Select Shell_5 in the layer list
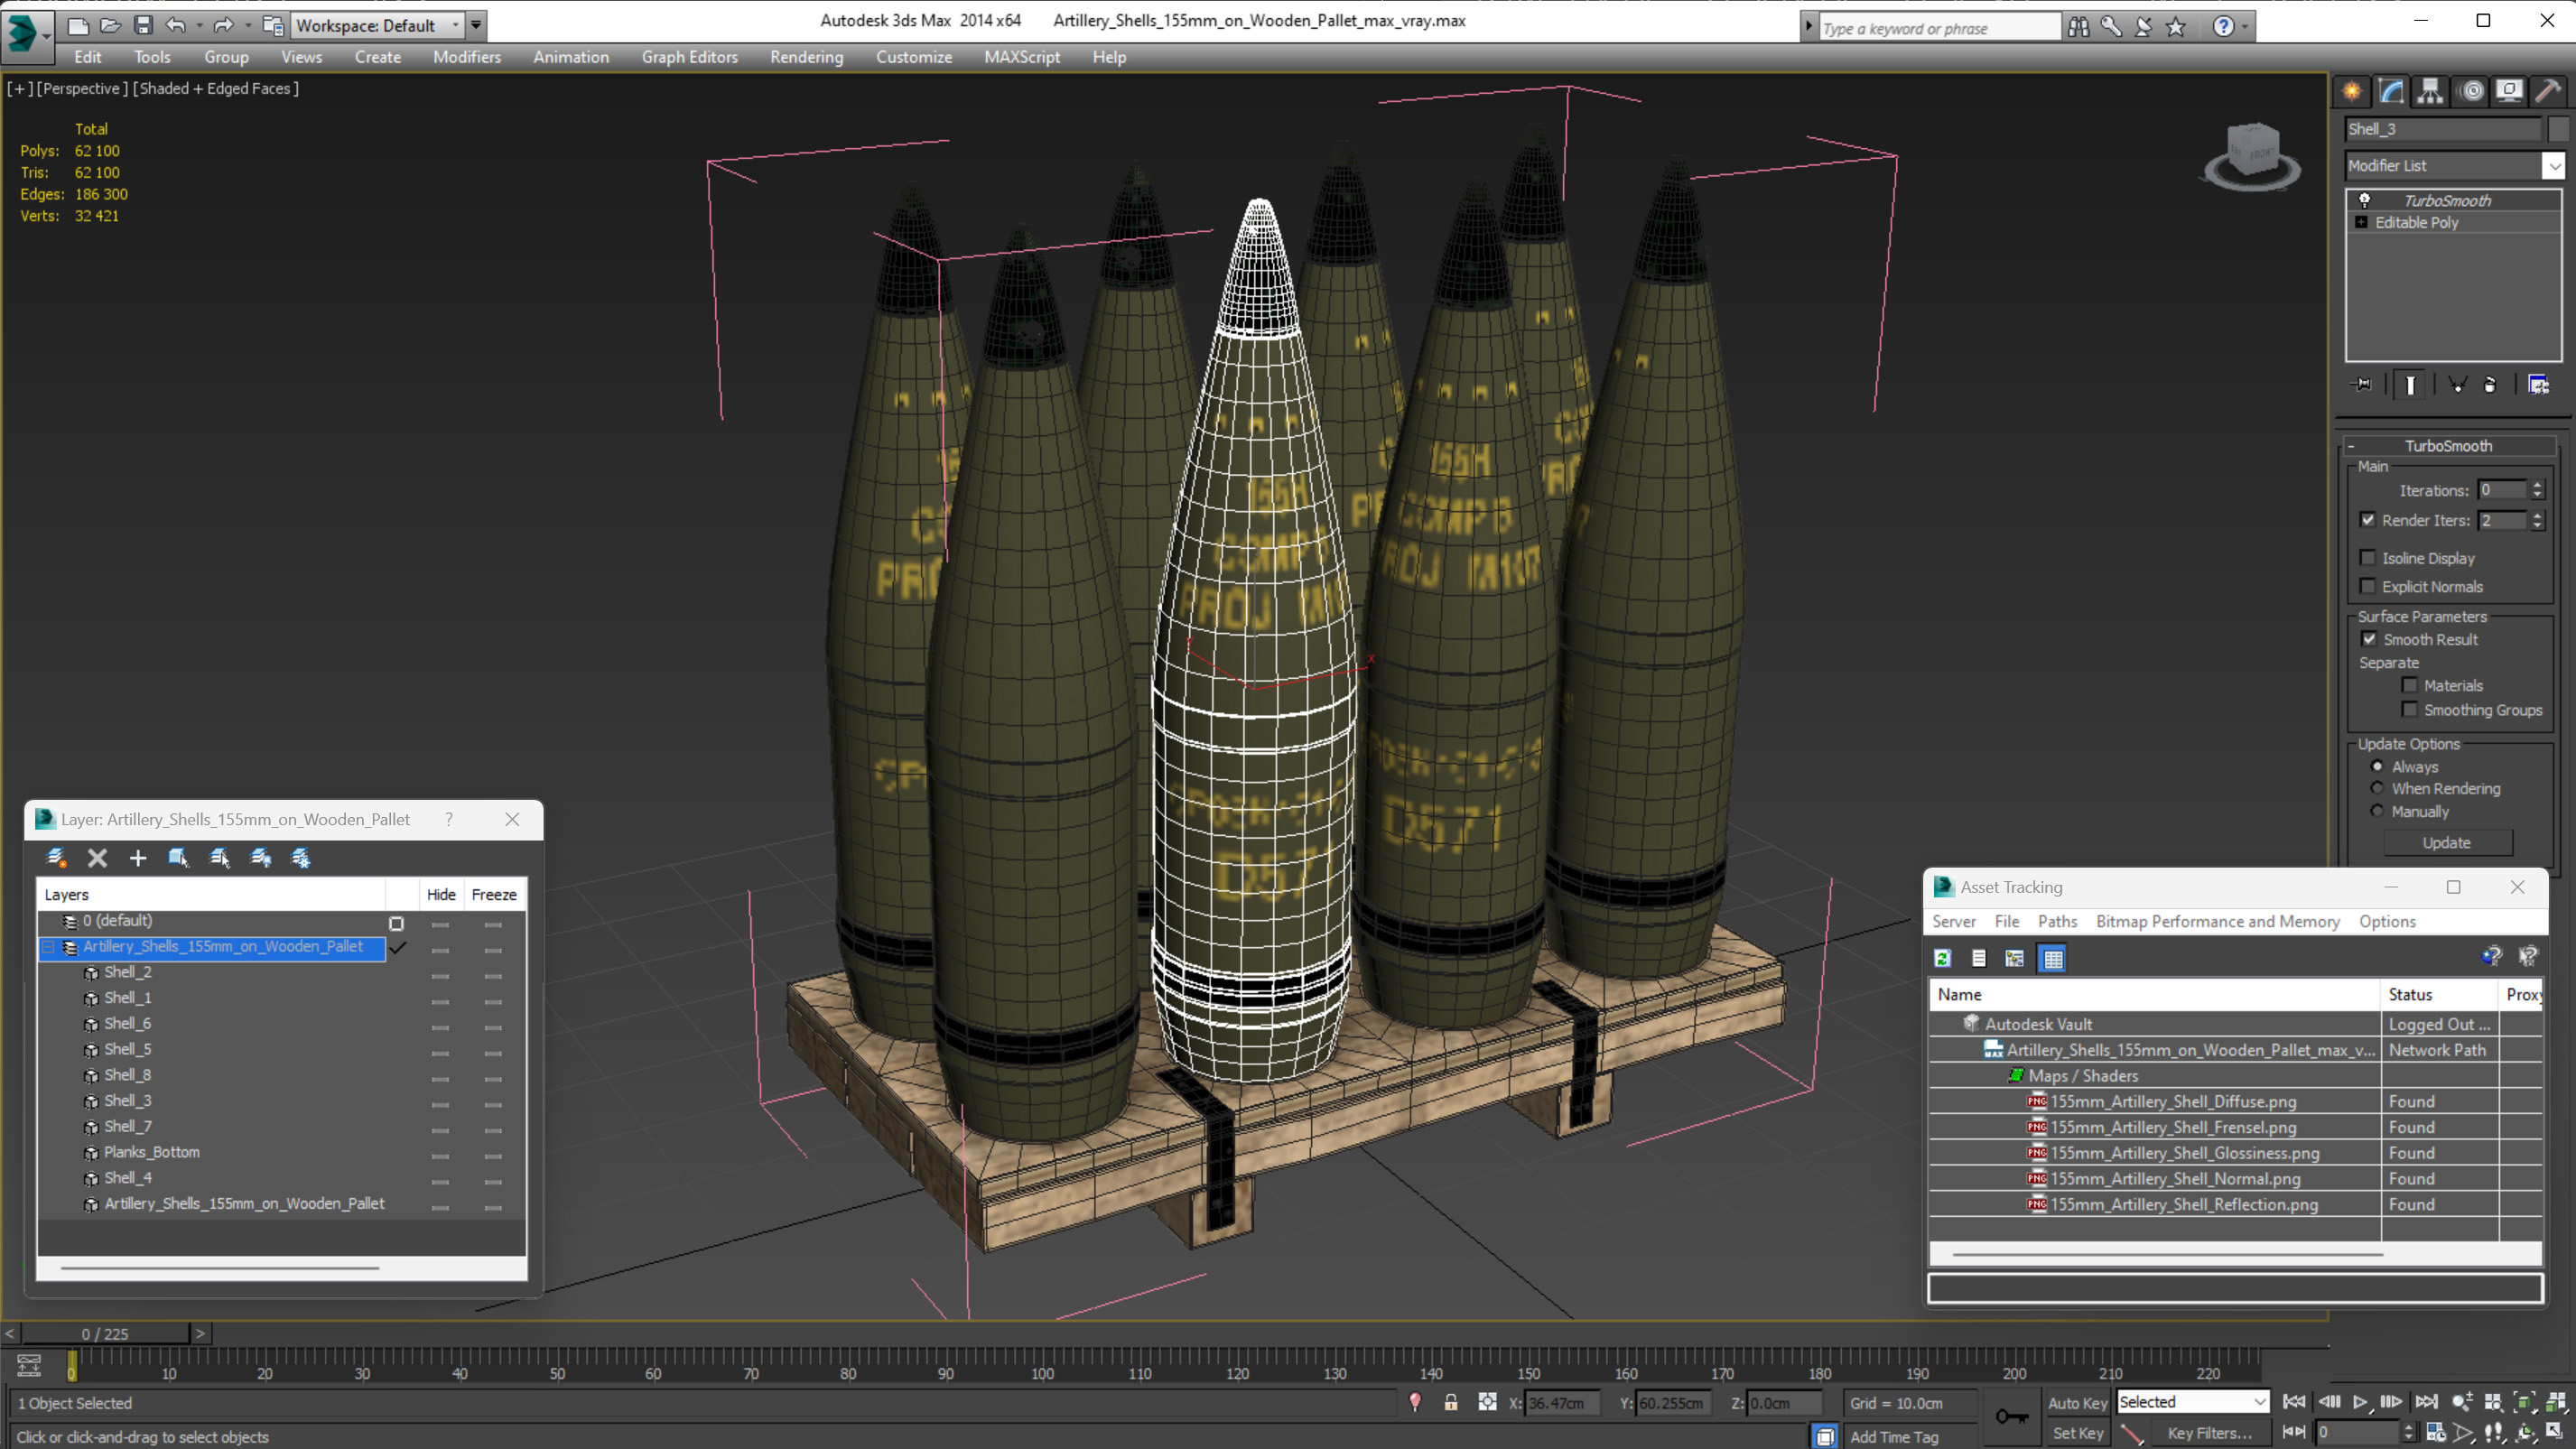Viewport: 2576px width, 1449px height. (128, 1049)
